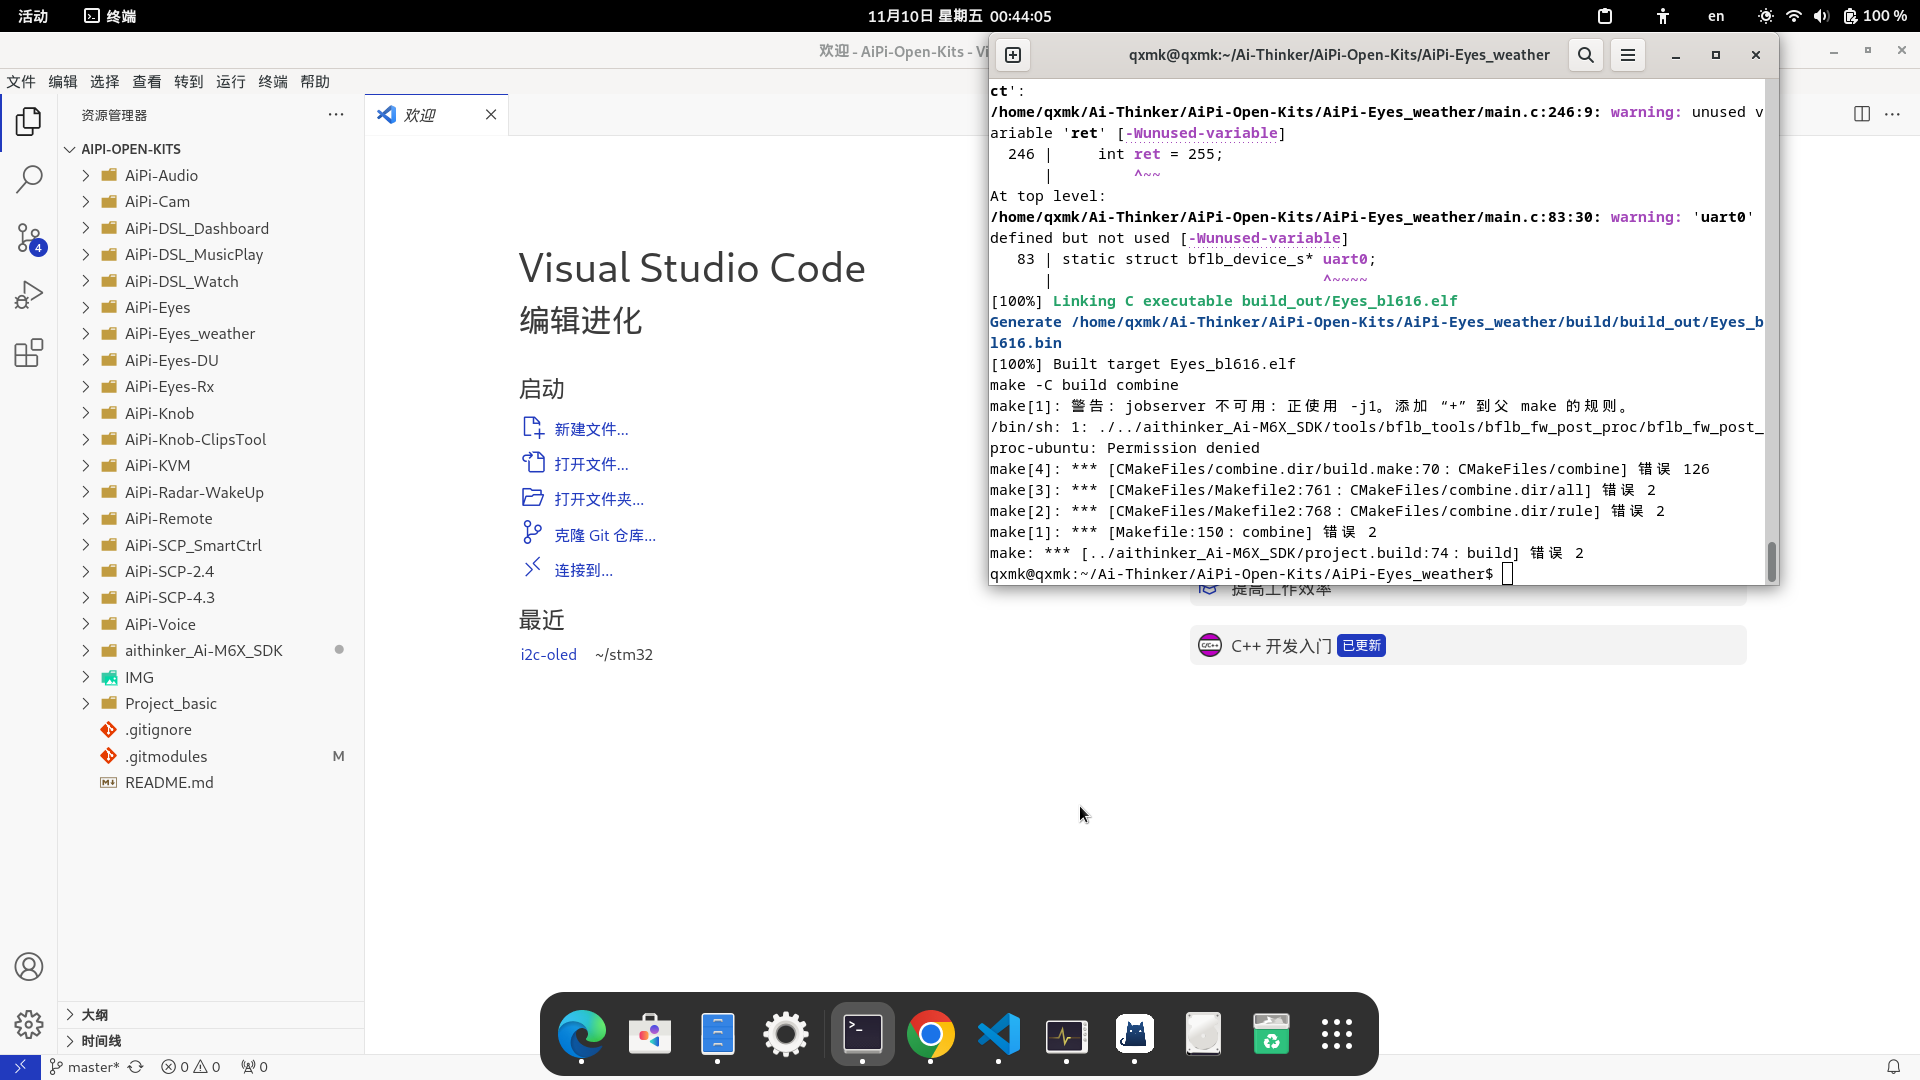Click 打开文件夹... link
The height and width of the screenshot is (1080, 1920).
pyautogui.click(x=599, y=499)
